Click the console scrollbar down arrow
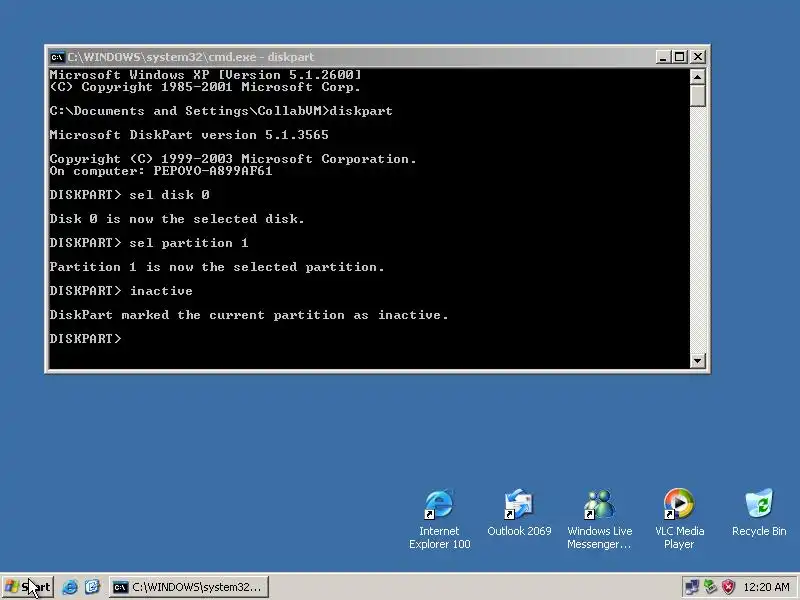800x600 pixels. (697, 361)
